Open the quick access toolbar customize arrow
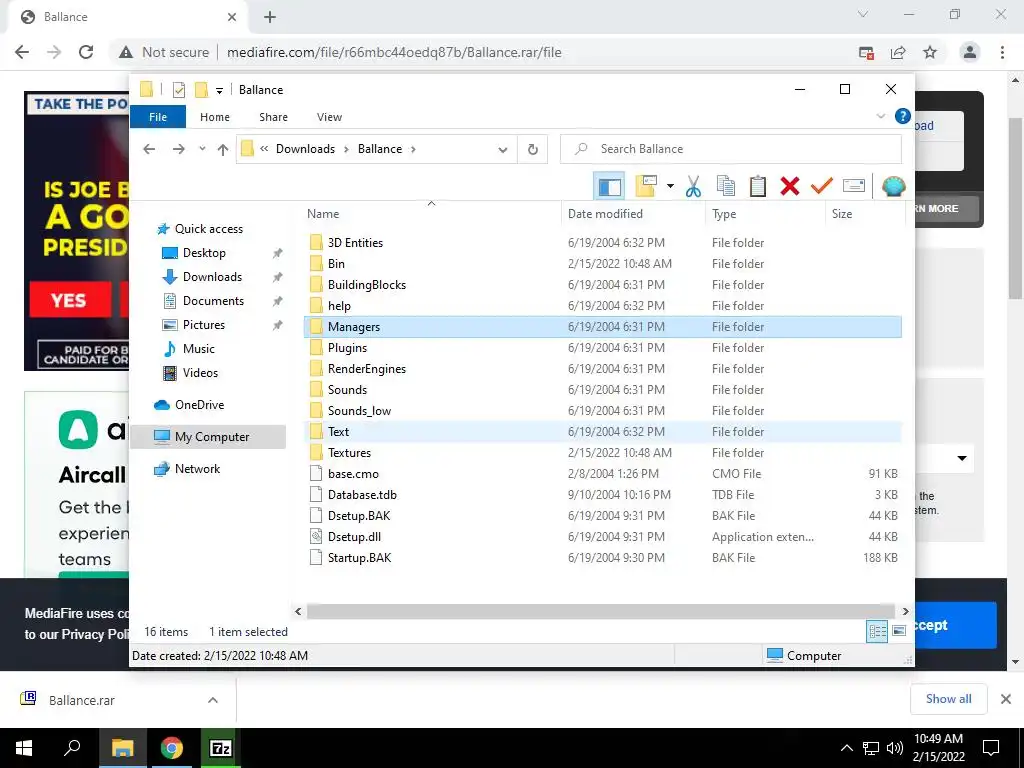 coord(219,91)
